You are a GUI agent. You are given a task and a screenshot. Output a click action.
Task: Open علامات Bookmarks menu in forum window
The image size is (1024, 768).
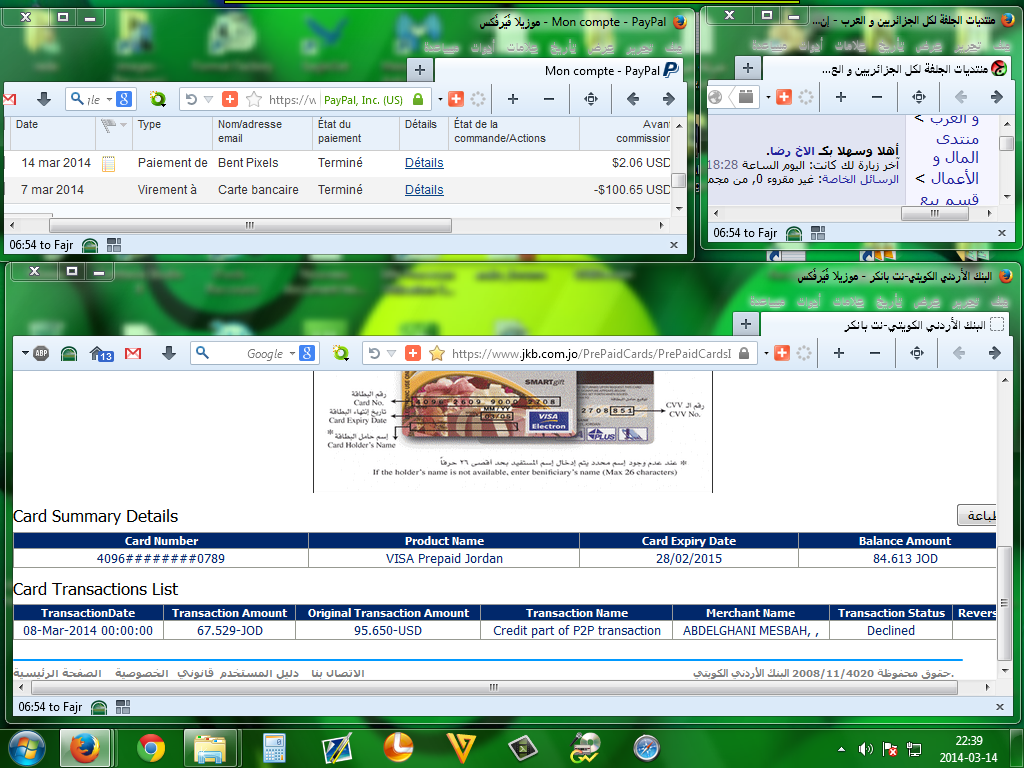click(x=850, y=45)
